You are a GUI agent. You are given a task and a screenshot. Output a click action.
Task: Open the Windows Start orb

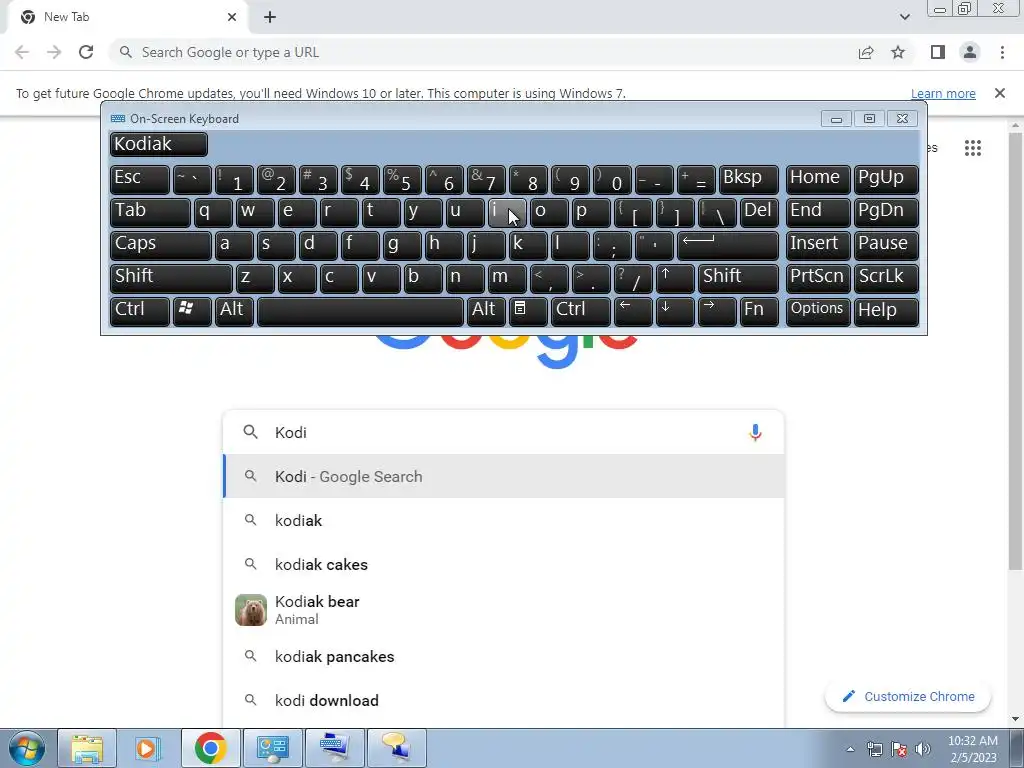pos(27,748)
